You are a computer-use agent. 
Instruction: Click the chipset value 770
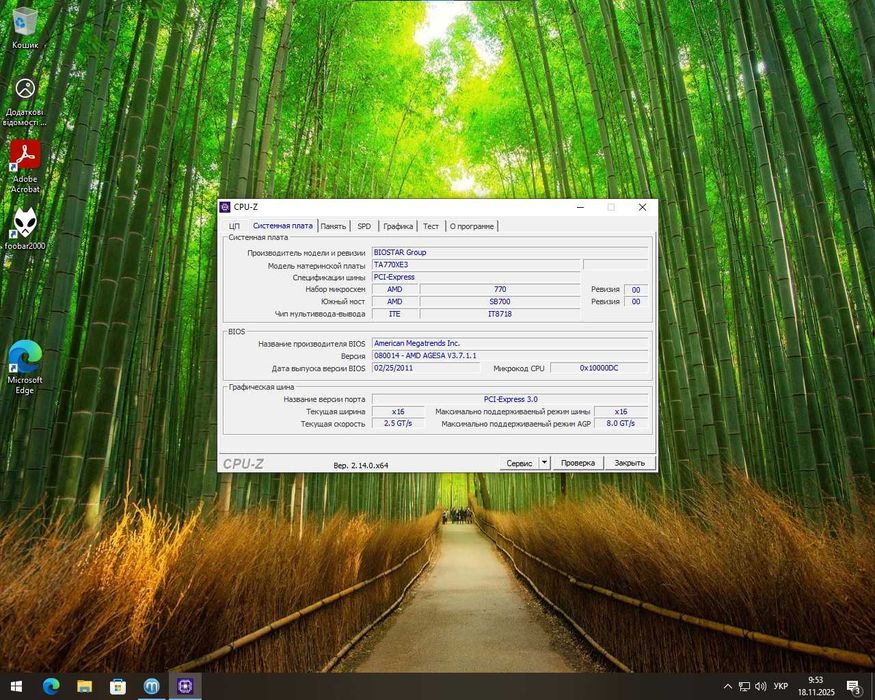(x=500, y=289)
